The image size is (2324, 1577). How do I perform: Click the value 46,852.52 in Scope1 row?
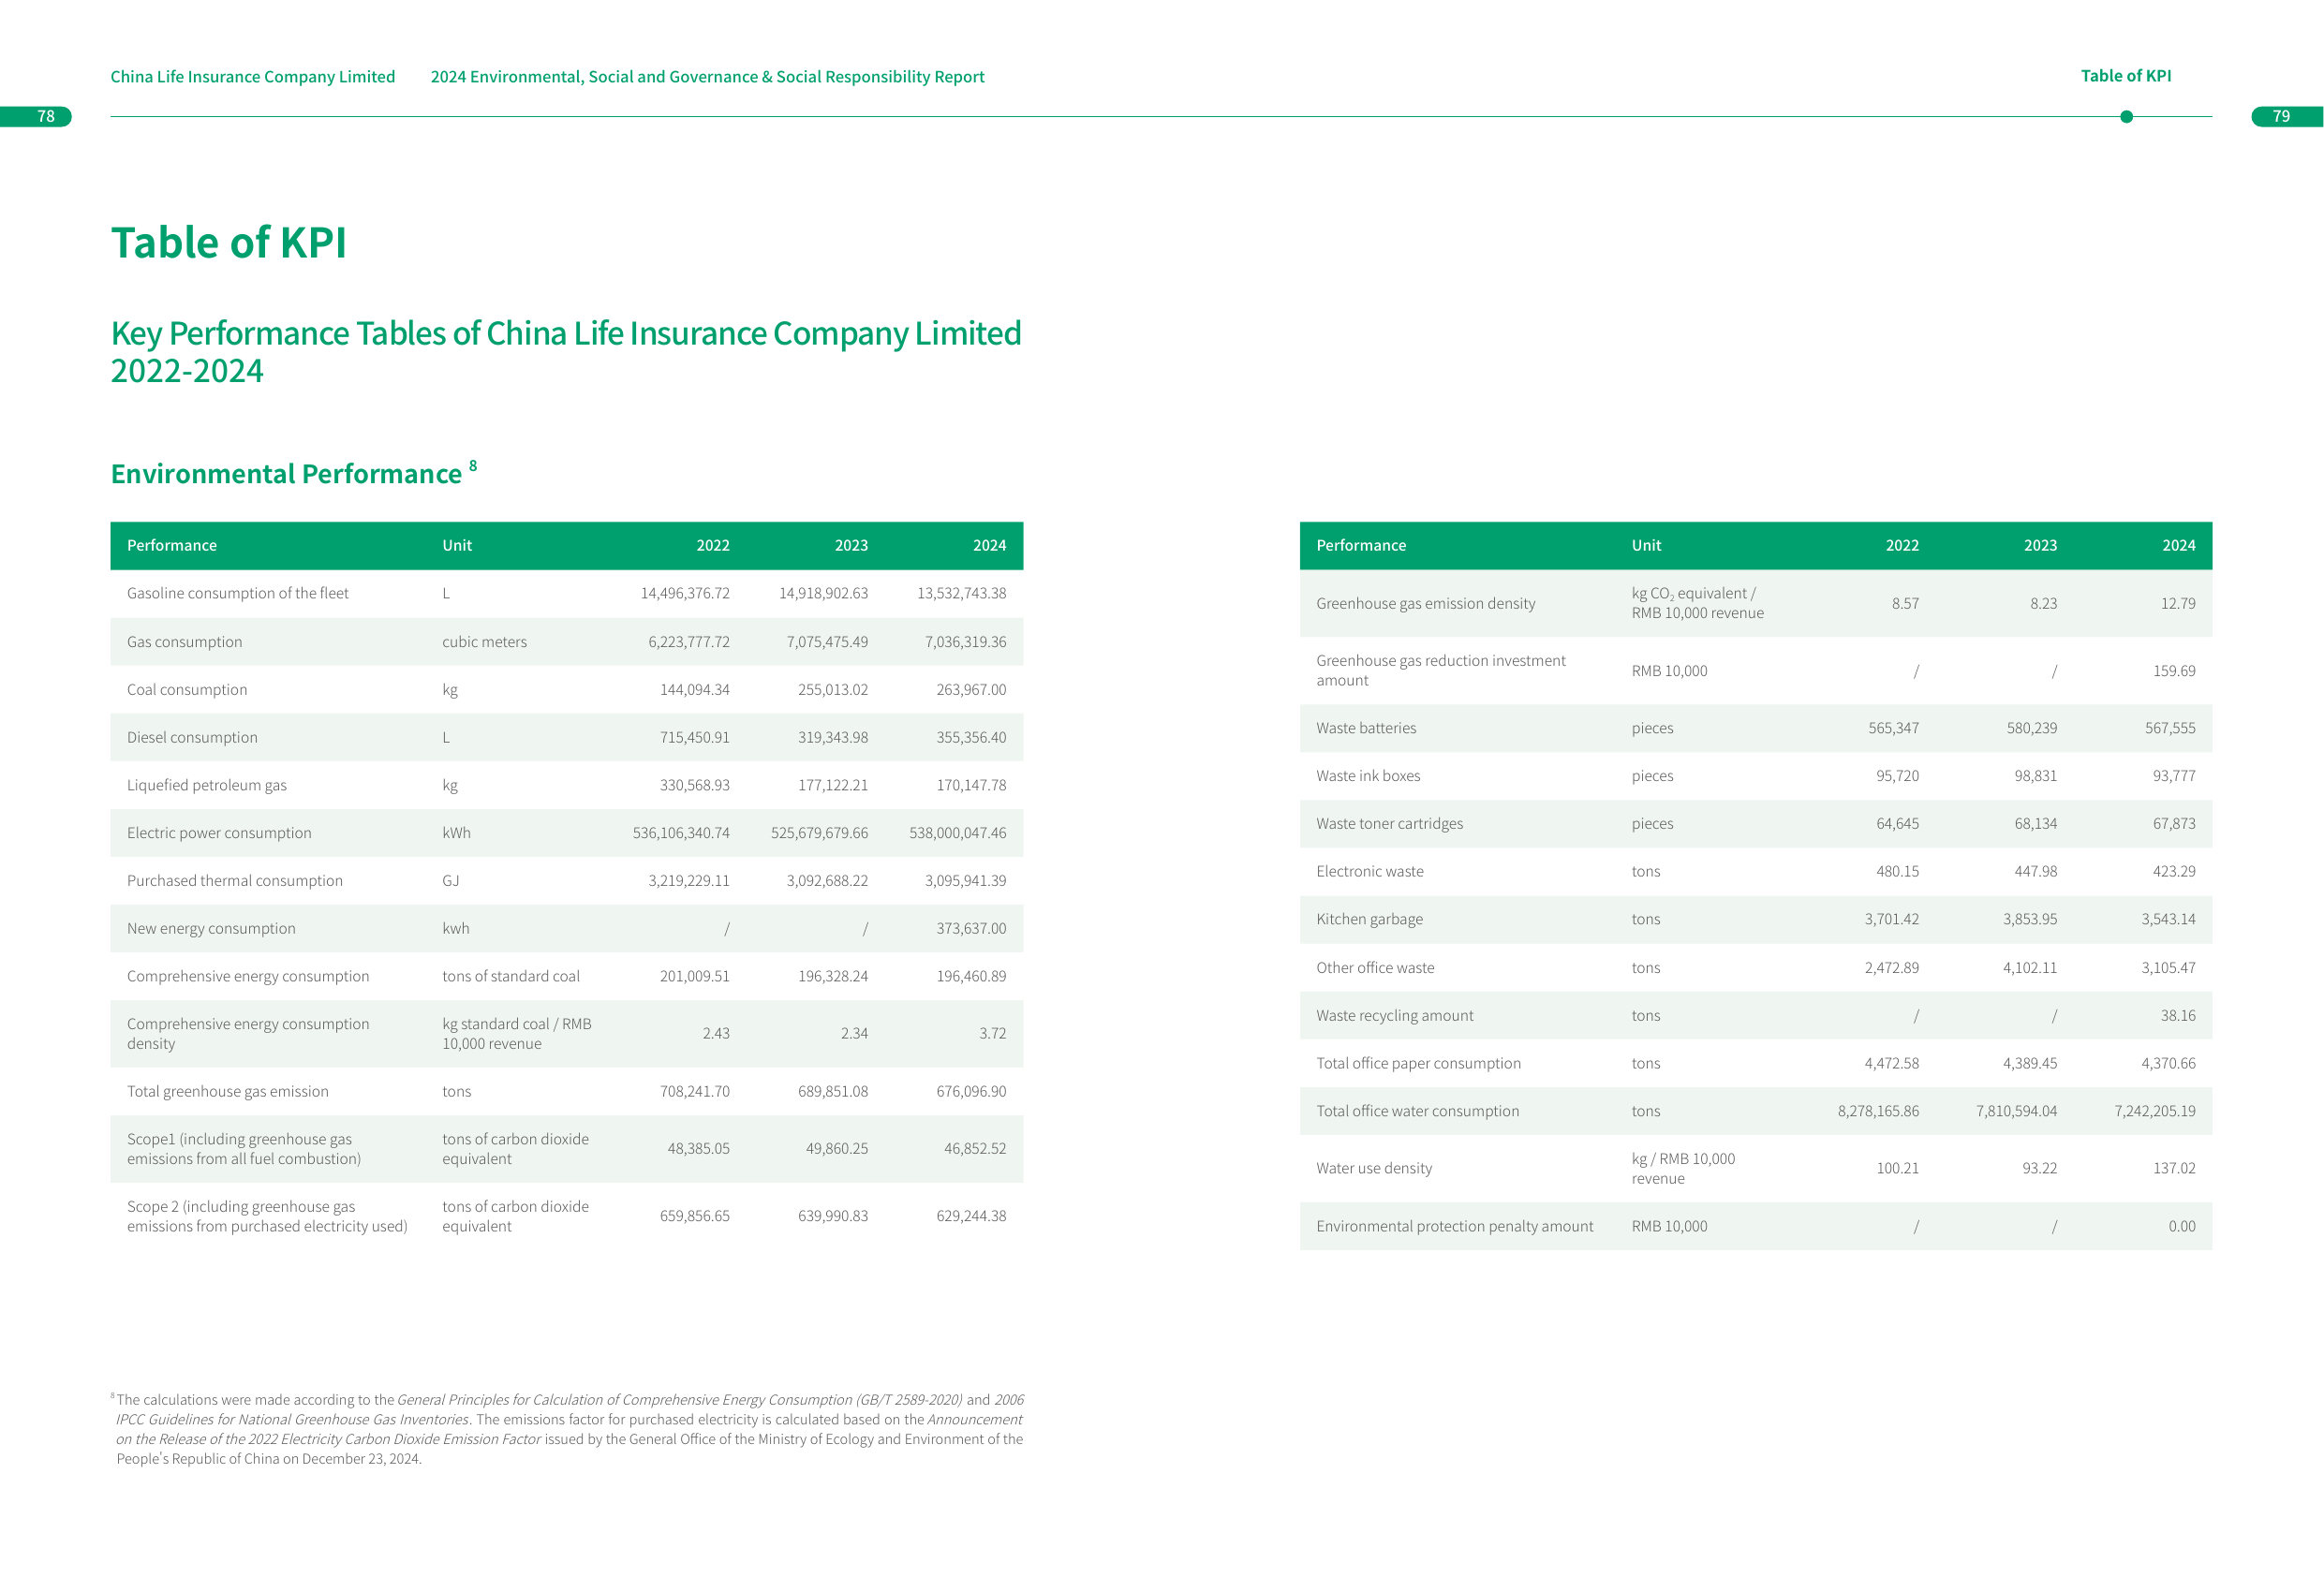pyautogui.click(x=975, y=1149)
